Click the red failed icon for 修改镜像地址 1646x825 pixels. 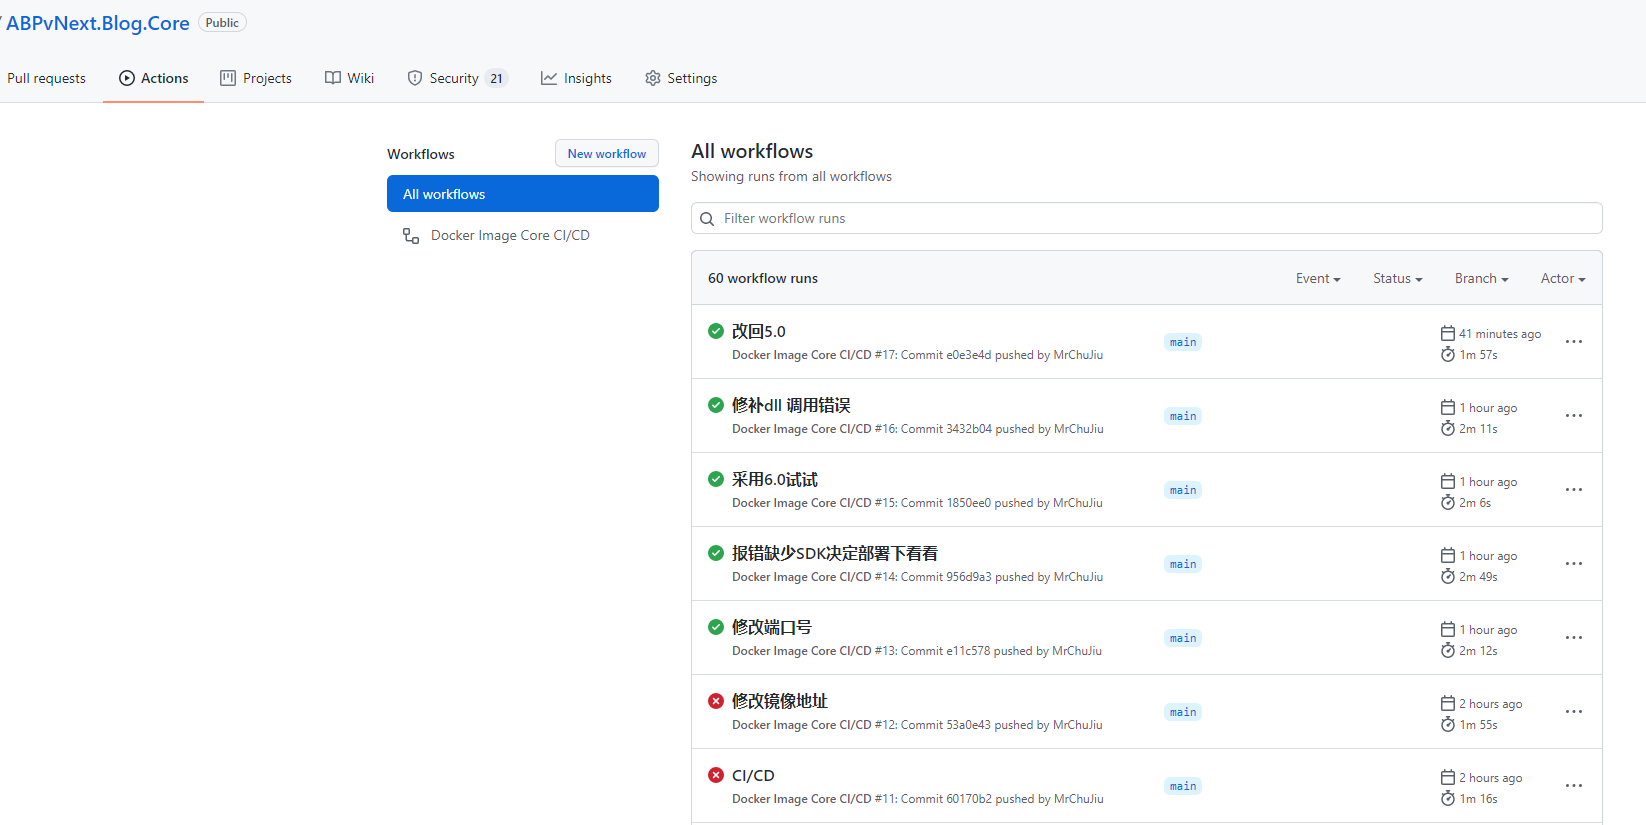[x=716, y=701]
